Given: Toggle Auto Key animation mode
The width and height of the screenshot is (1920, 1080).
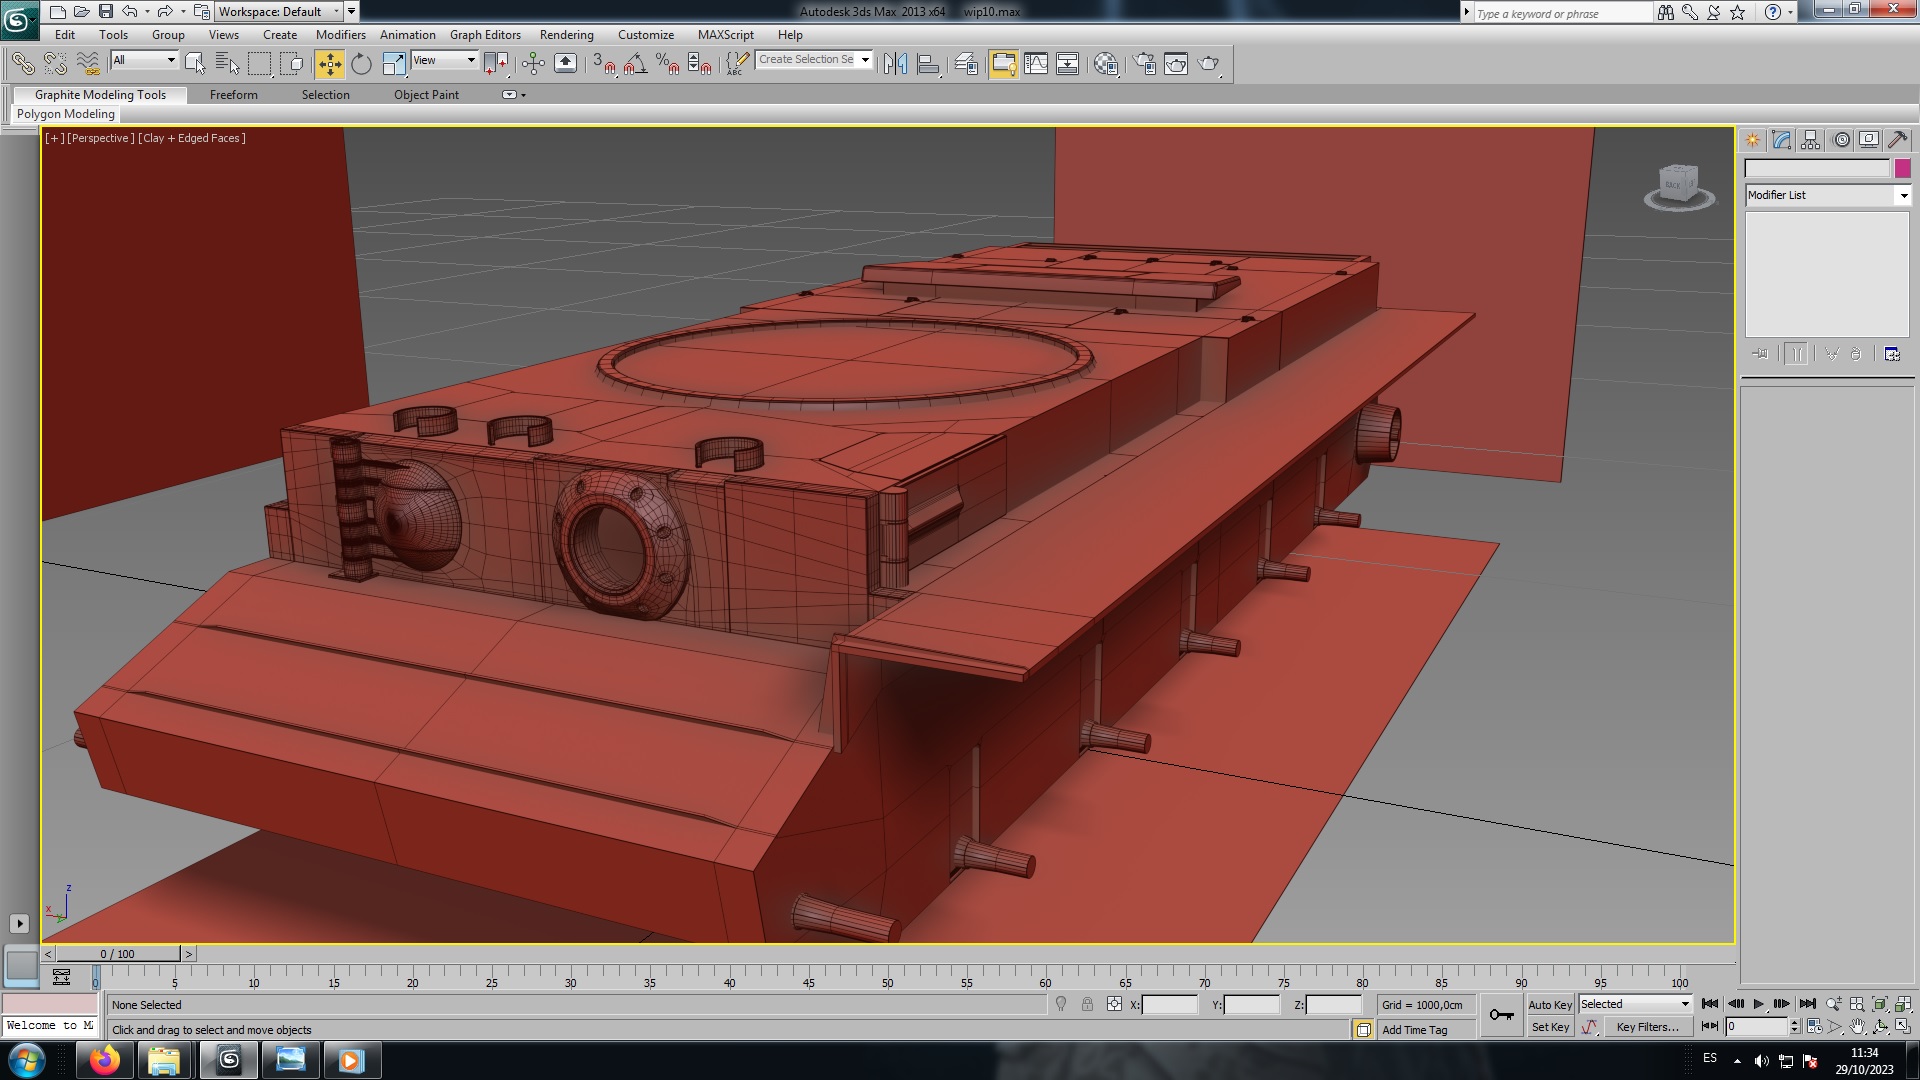Looking at the screenshot, I should [x=1549, y=1005].
